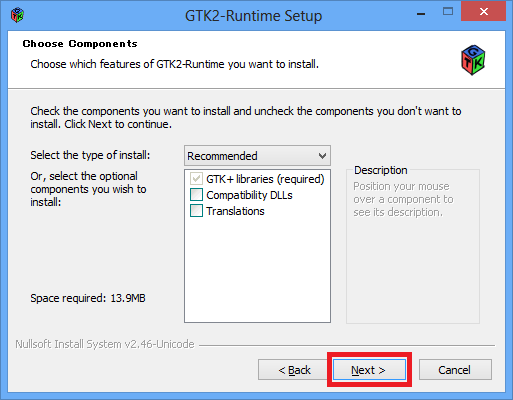Minimize the GTK2-Runtime Setup window
The width and height of the screenshot is (513, 400).
pyautogui.click(x=421, y=13)
